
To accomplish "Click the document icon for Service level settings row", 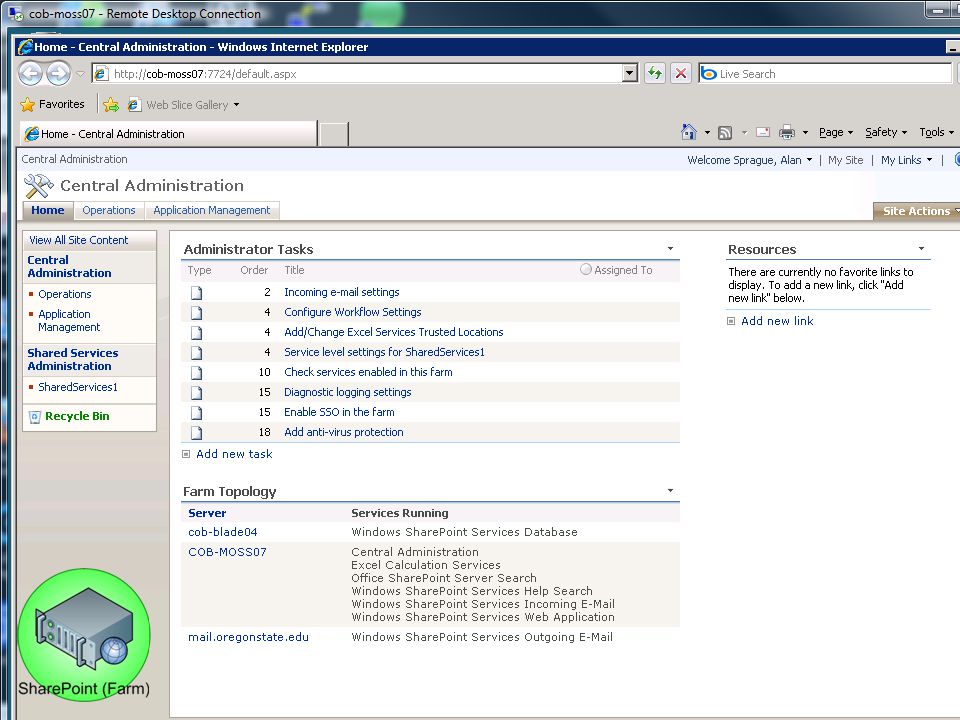I will (x=196, y=353).
